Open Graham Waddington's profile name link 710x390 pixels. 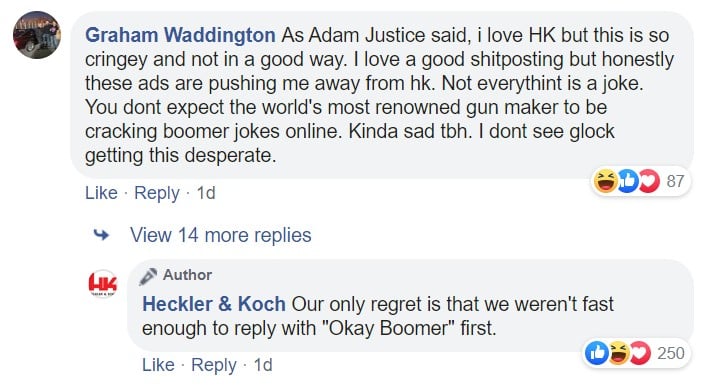pos(180,35)
